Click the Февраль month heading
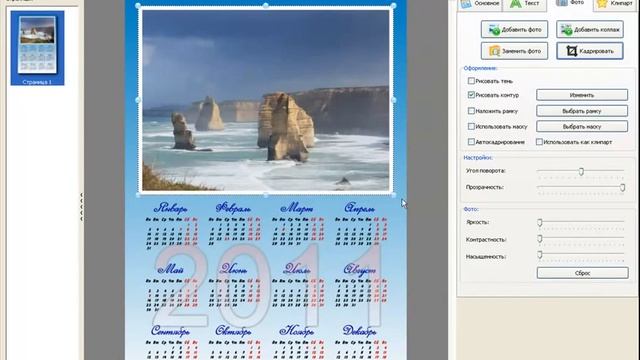The height and width of the screenshot is (360, 640). [233, 208]
